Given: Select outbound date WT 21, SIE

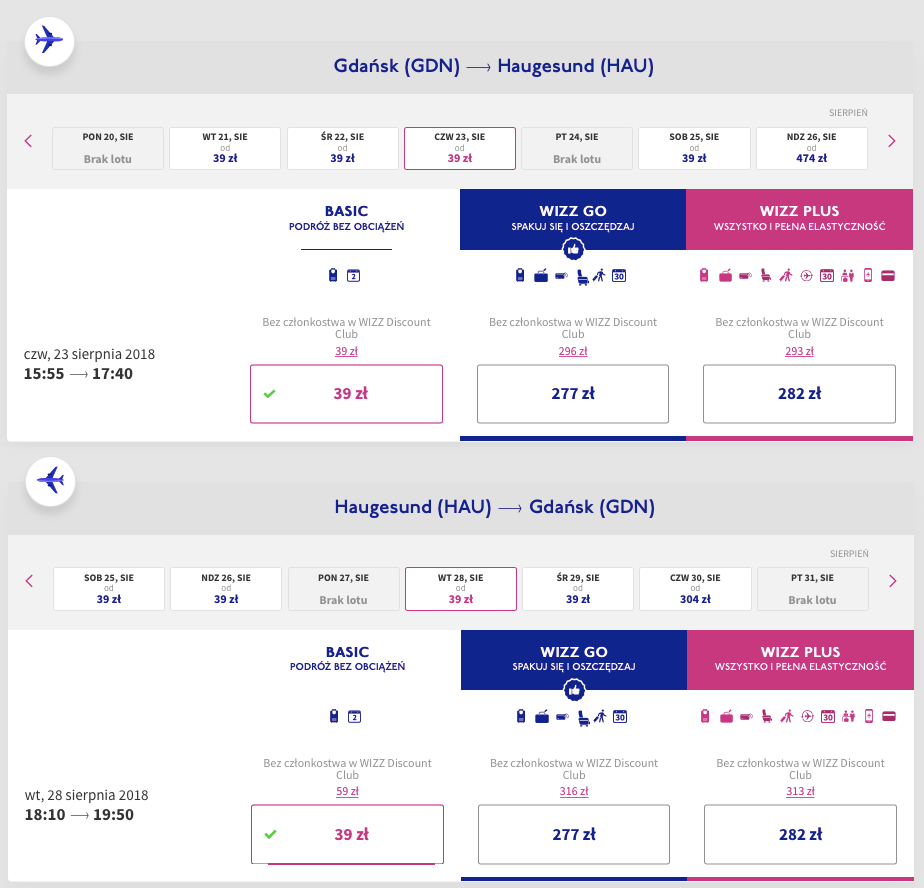Looking at the screenshot, I should tap(225, 148).
